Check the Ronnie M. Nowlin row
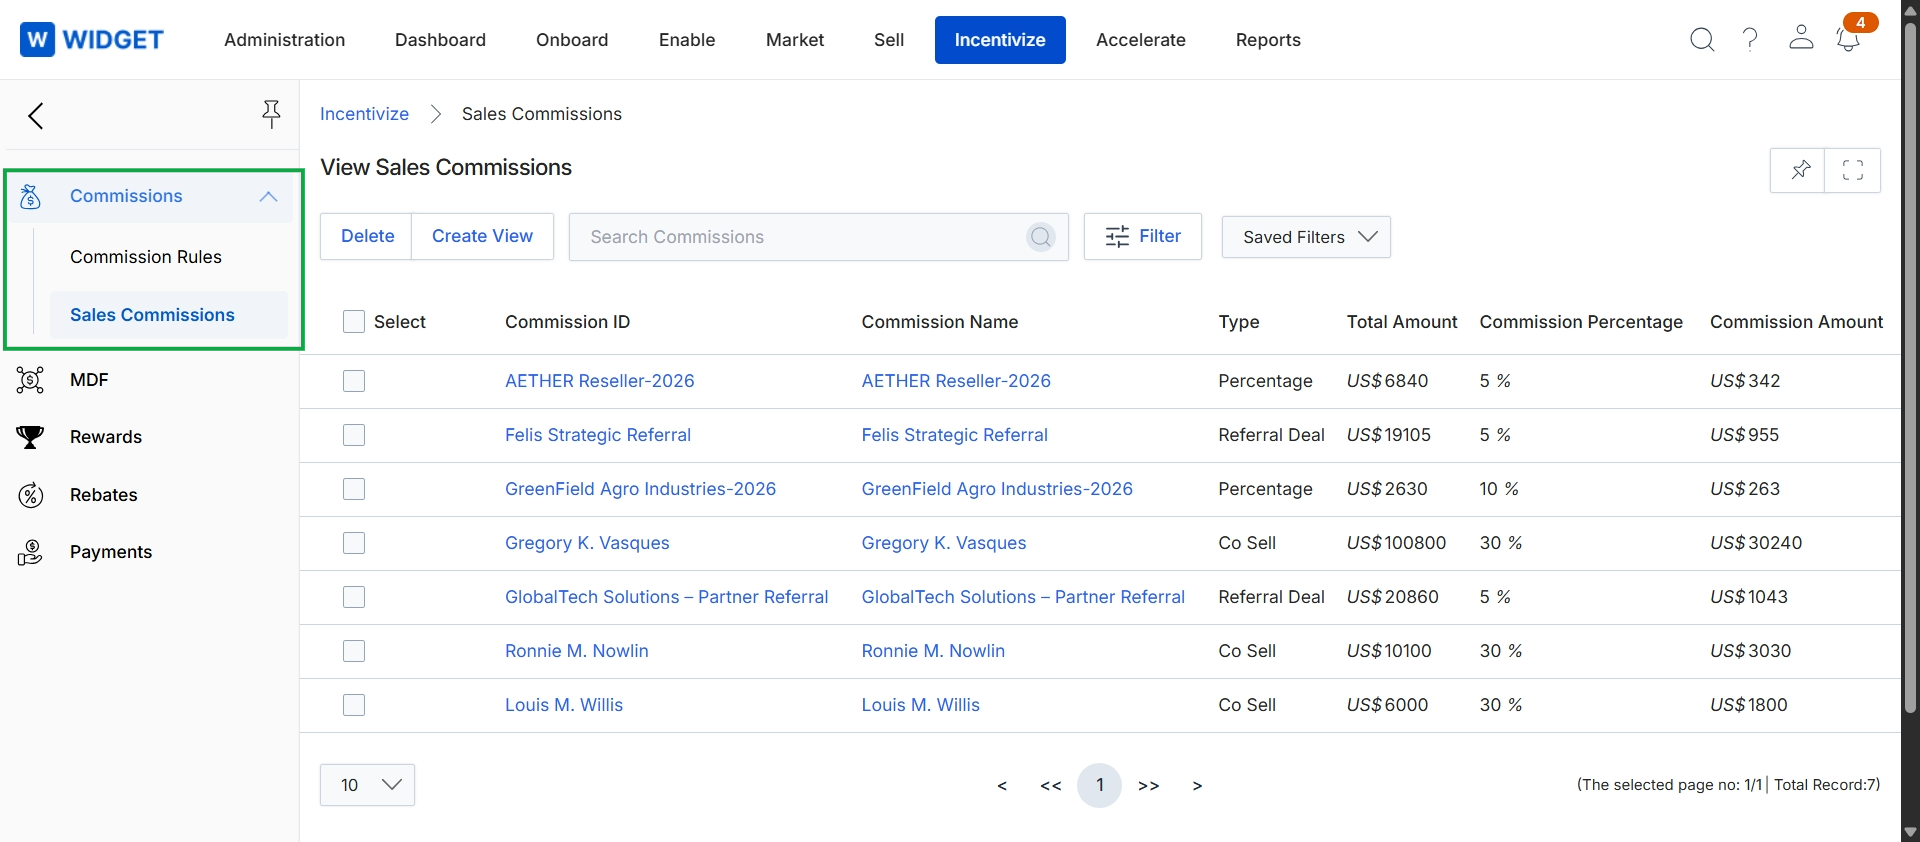 pos(354,651)
